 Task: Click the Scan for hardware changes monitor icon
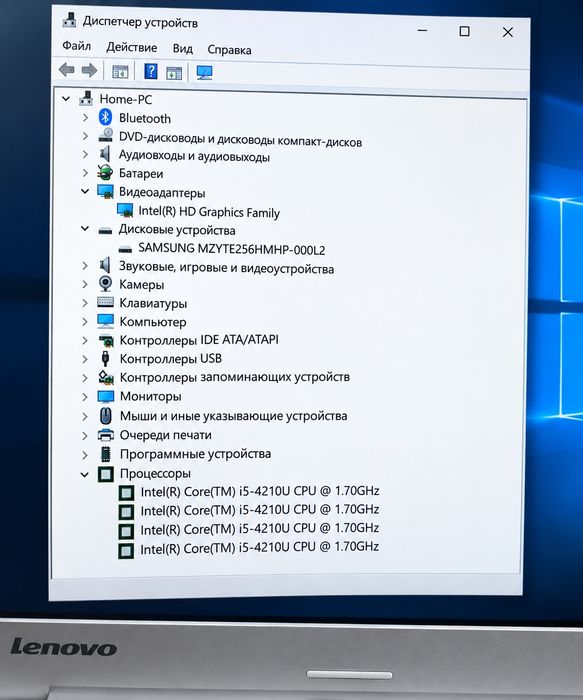tap(204, 73)
